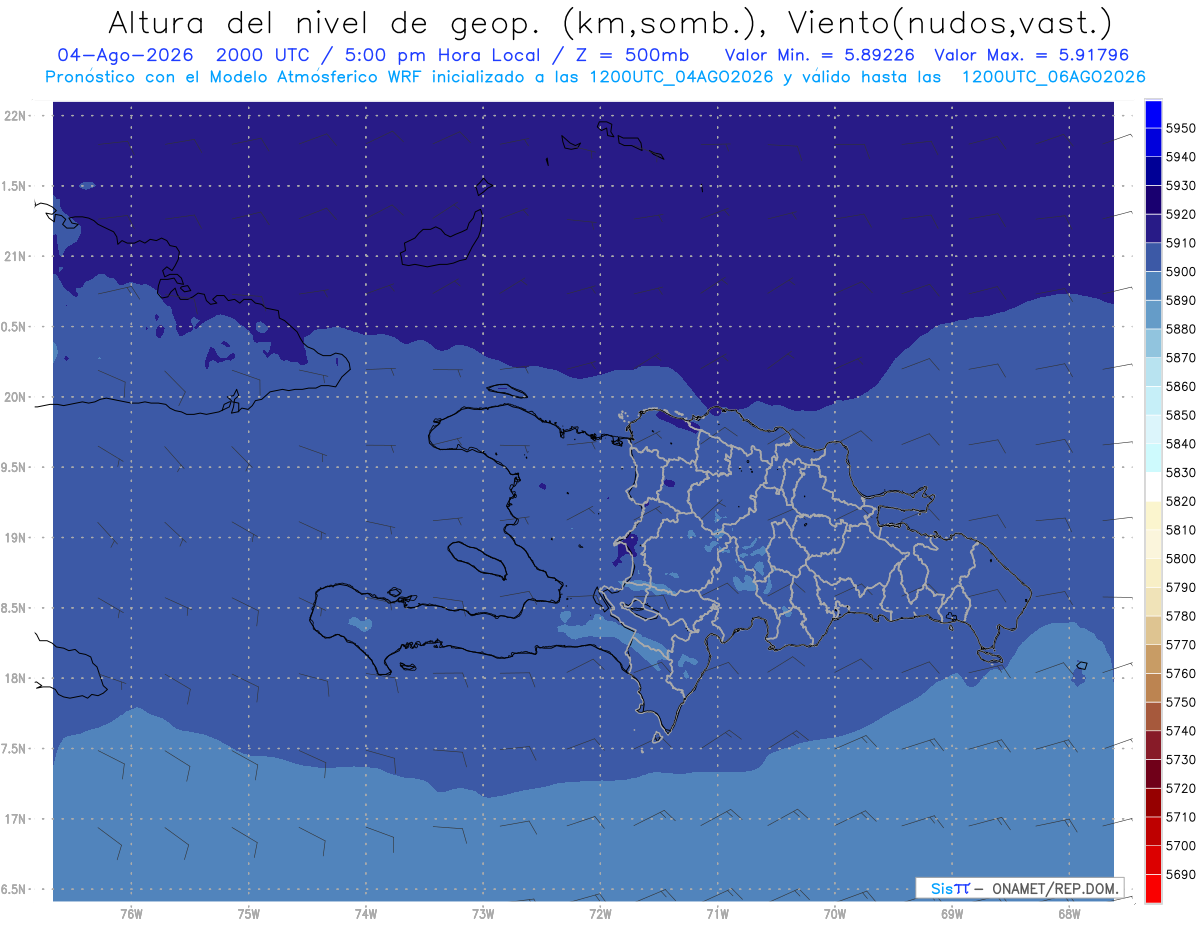1200x927 pixels.
Task: Click the '5950' color scale label
Action: coord(1180,128)
